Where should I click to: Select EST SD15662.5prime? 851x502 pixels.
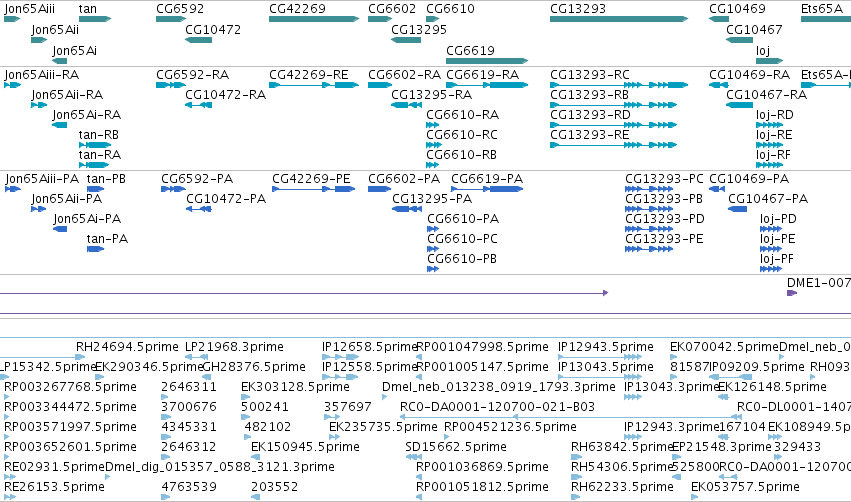(455, 447)
